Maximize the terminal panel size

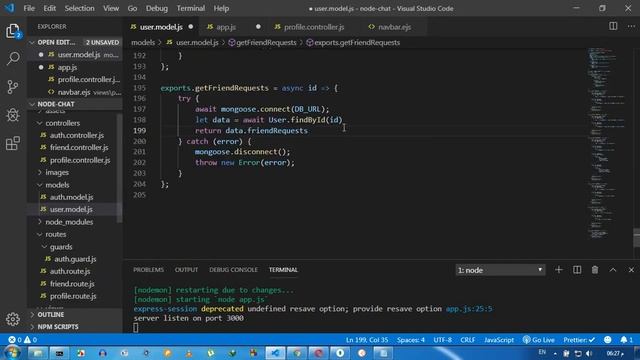point(613,270)
